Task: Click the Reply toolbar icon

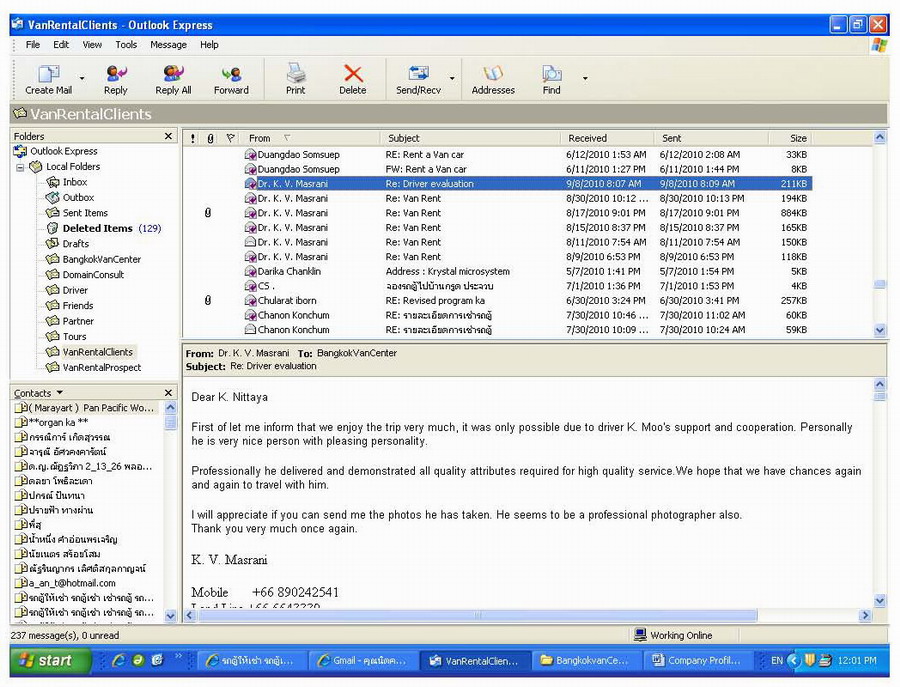Action: (116, 79)
